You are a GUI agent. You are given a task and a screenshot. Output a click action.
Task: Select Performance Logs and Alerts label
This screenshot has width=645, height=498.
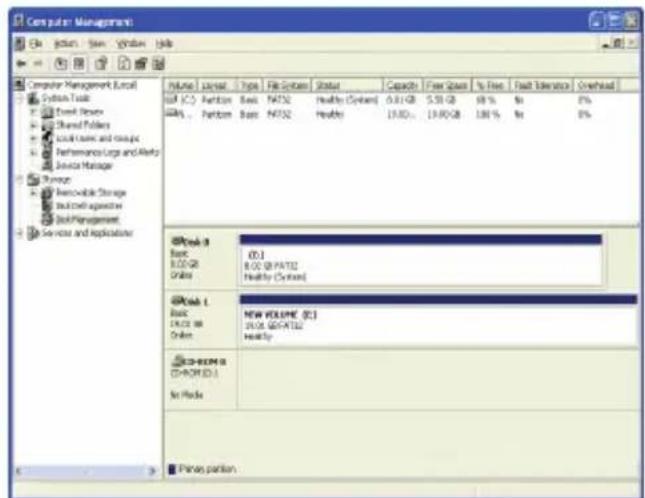(107, 152)
